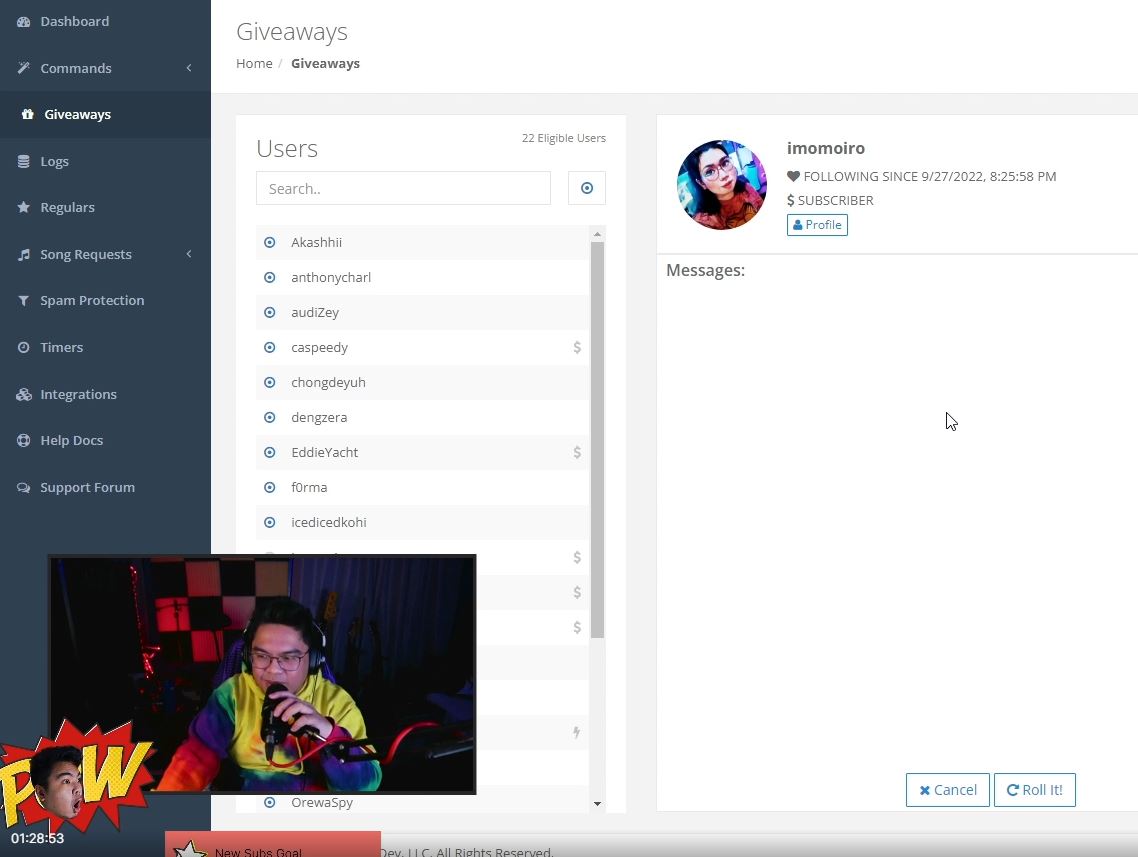The width and height of the screenshot is (1138, 857).
Task: Select the icedicedkohi user row
Action: [x=422, y=522]
